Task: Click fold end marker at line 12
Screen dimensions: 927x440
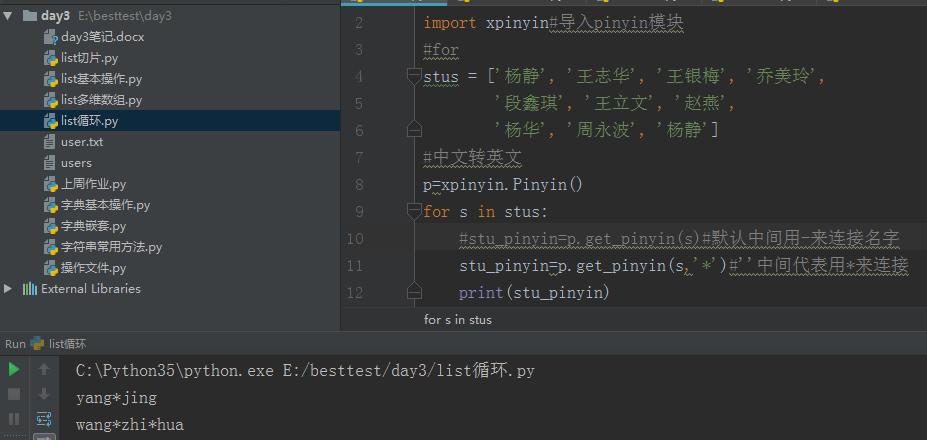Action: coord(414,292)
